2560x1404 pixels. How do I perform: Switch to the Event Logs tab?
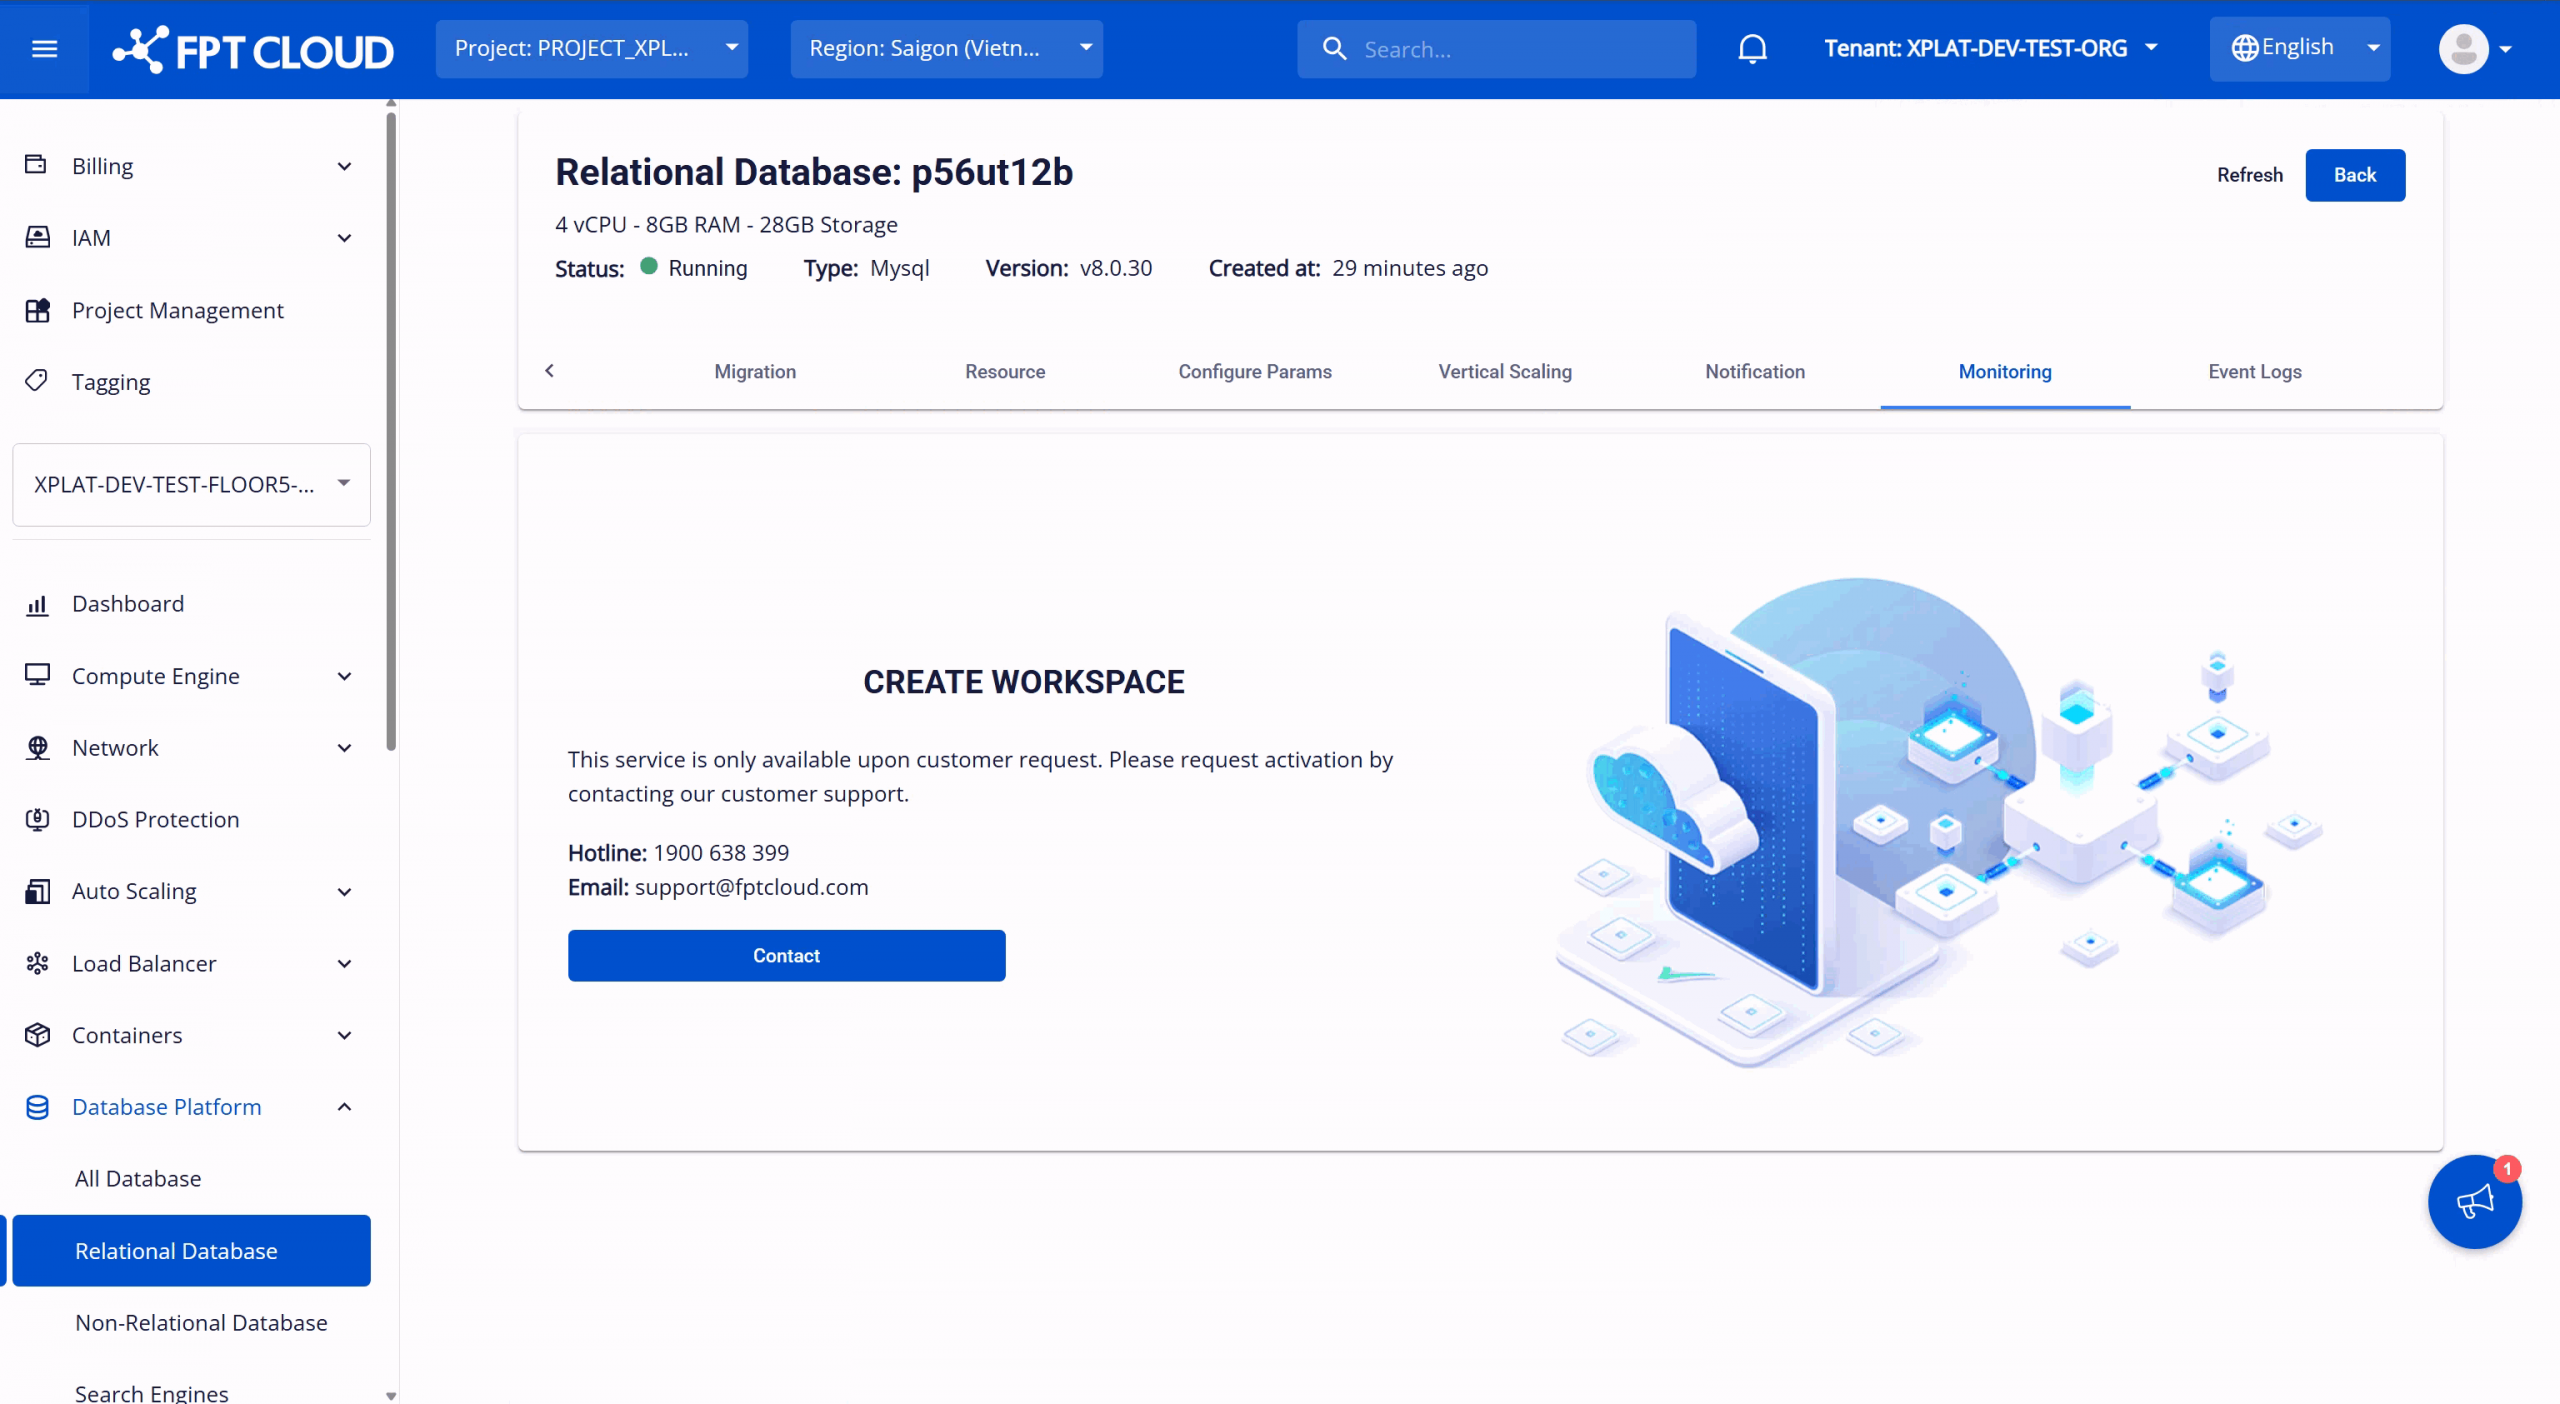2254,371
